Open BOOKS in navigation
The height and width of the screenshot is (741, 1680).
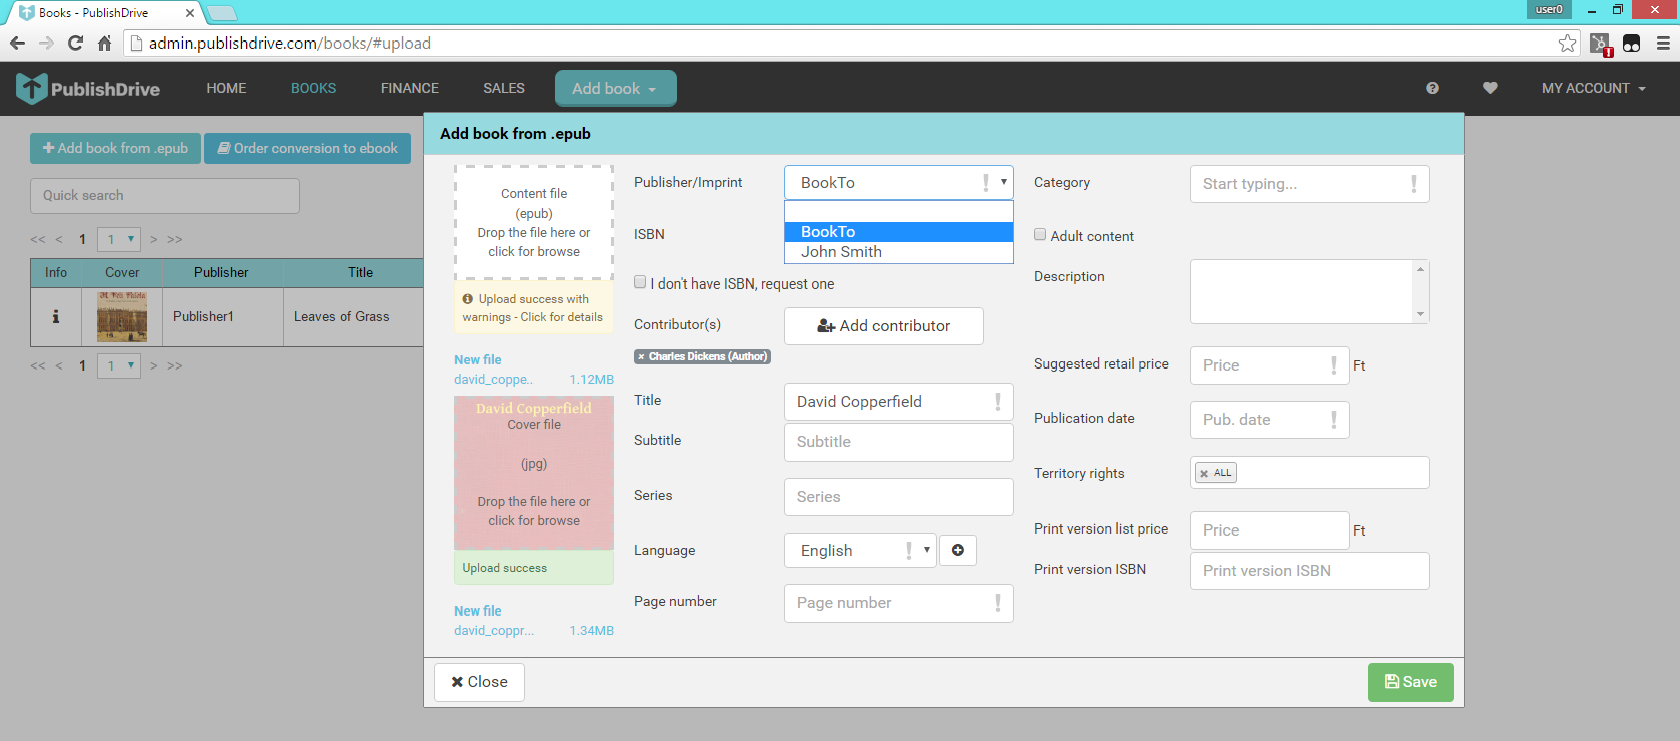(x=313, y=88)
